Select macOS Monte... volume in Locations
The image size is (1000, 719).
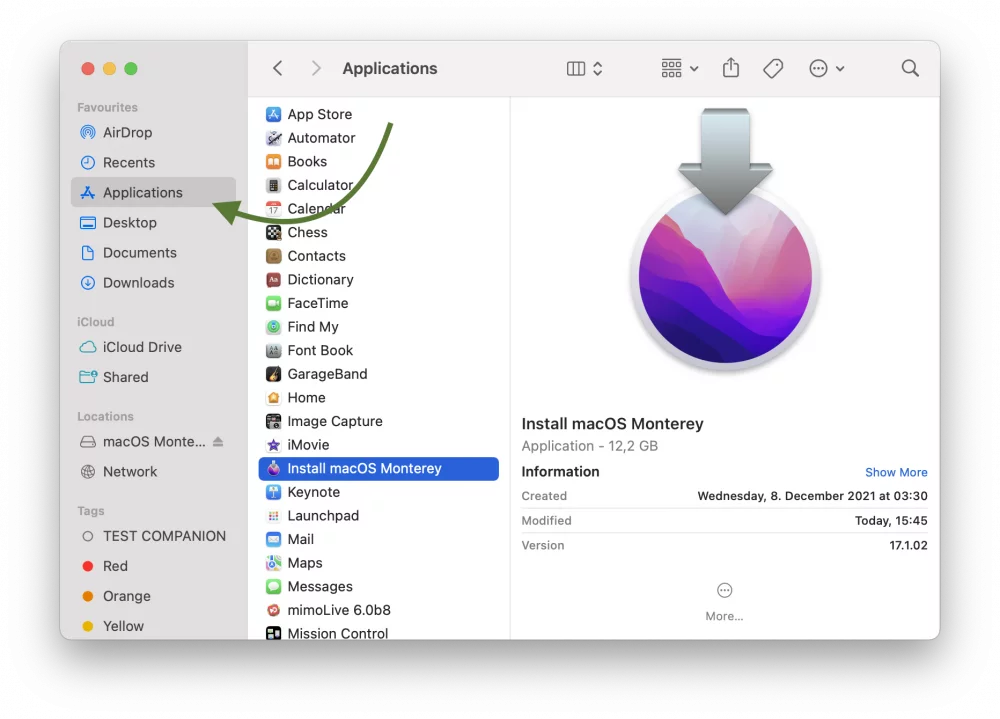point(143,441)
